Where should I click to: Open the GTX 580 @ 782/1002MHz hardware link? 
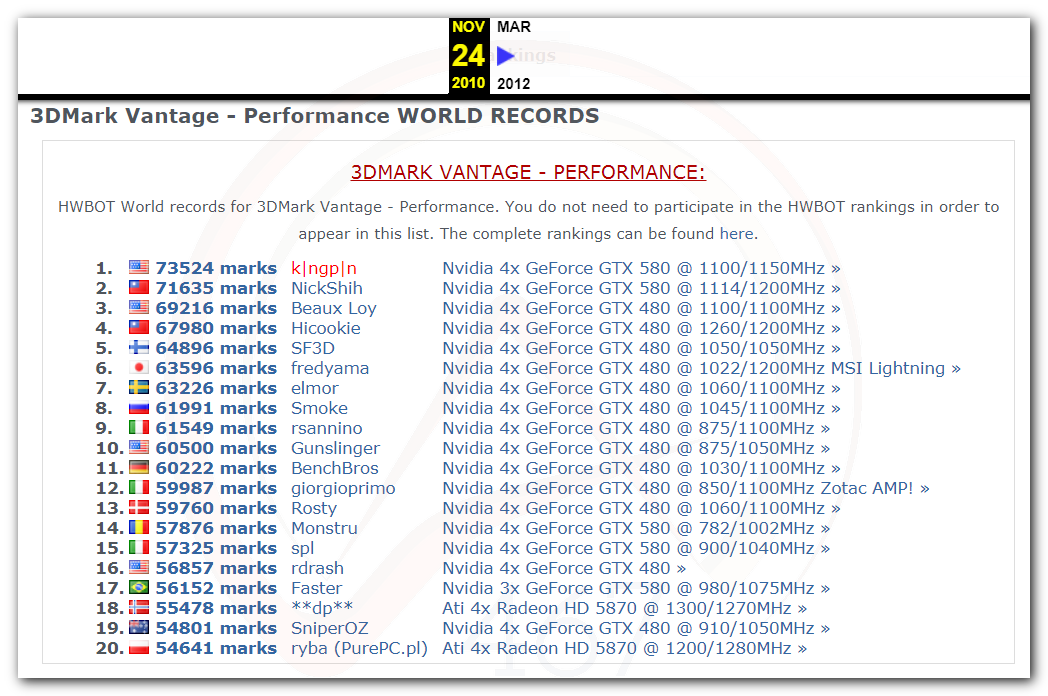pyautogui.click(x=636, y=528)
